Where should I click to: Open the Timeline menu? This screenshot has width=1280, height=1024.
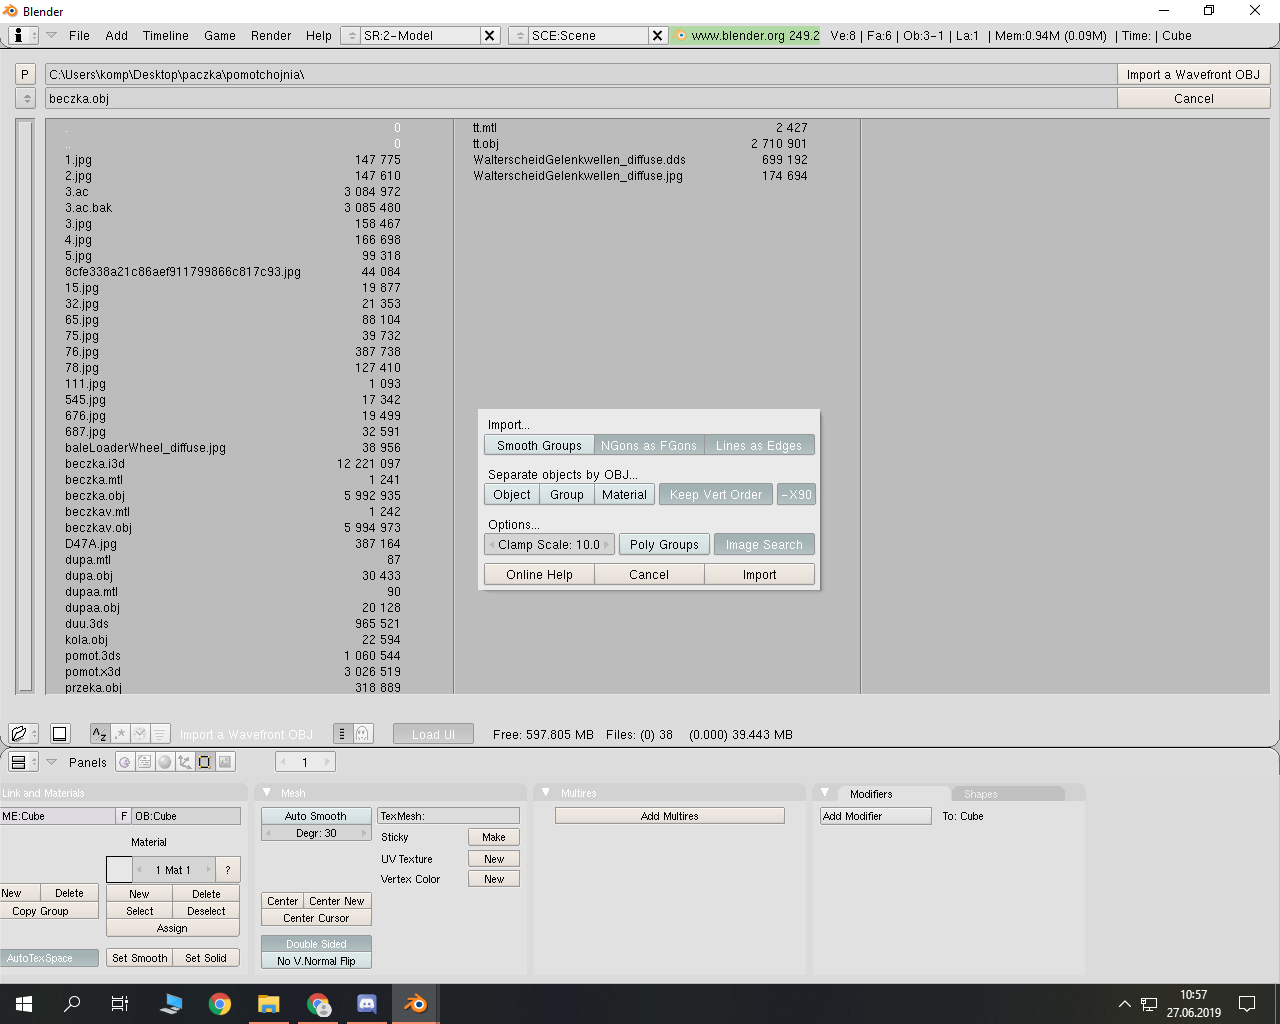coord(166,35)
